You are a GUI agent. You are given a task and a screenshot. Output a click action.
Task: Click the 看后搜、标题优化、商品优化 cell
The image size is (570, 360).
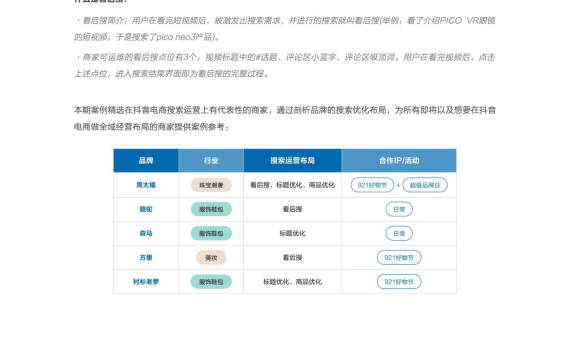pyautogui.click(x=292, y=185)
